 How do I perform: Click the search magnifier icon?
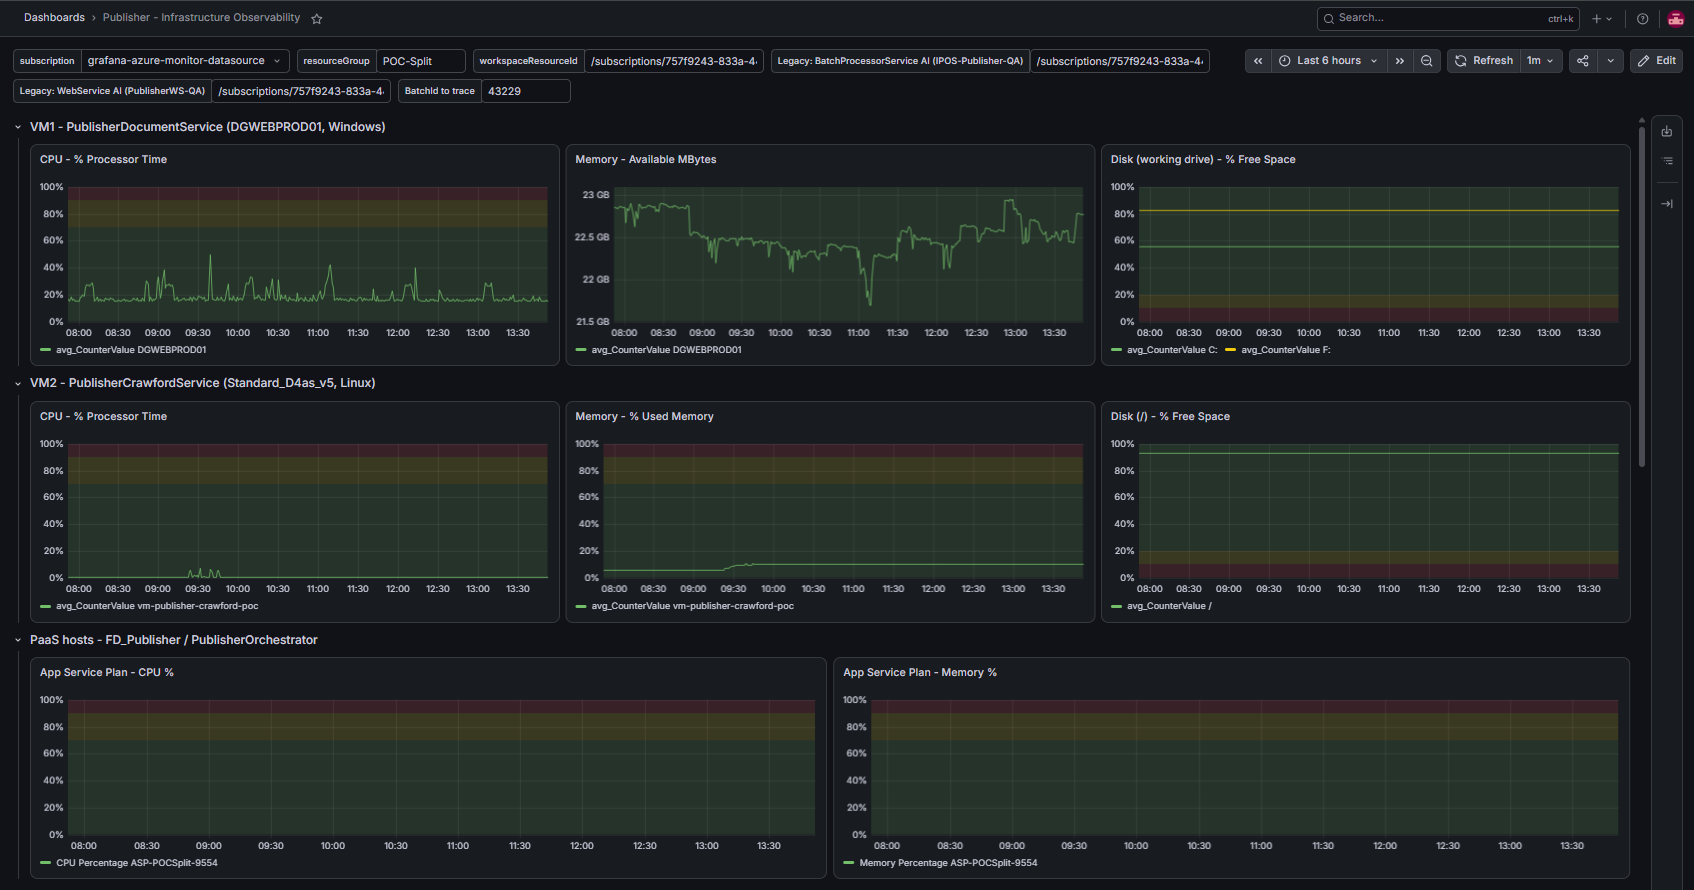pos(1329,18)
